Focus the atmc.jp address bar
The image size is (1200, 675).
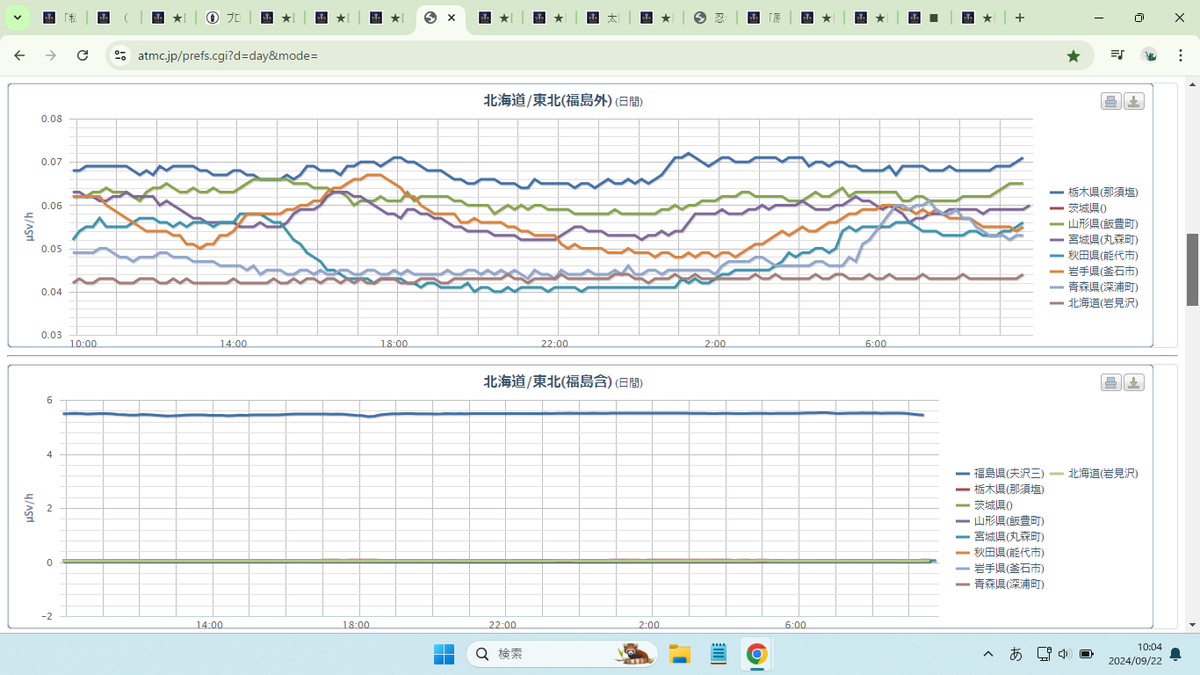click(590, 56)
